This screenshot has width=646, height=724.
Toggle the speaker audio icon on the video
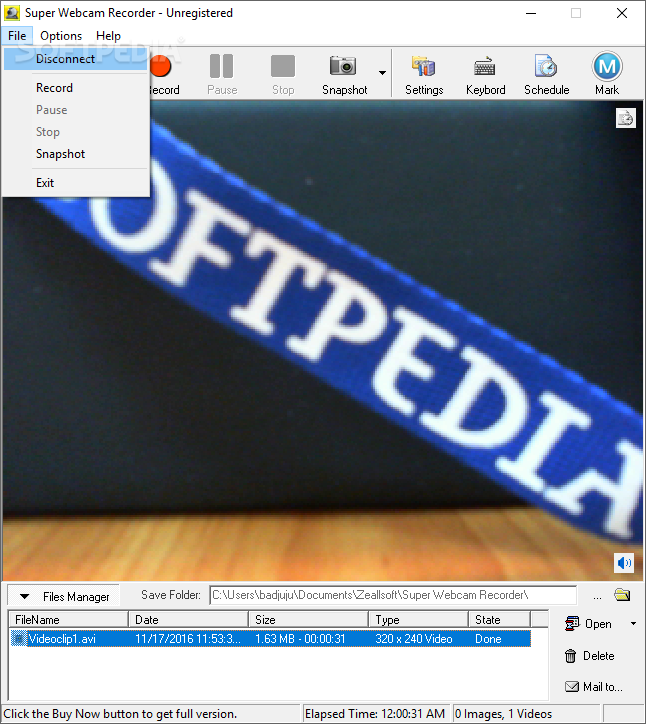624,563
